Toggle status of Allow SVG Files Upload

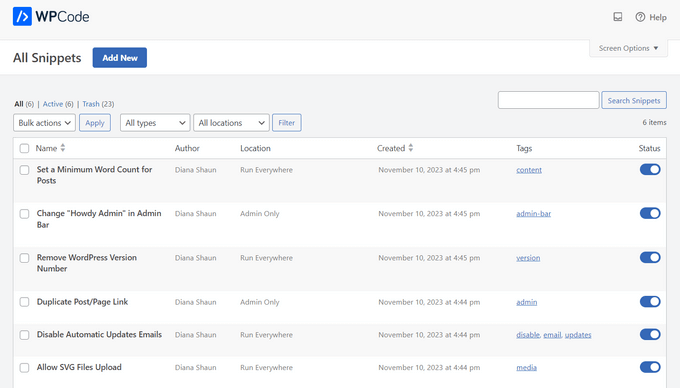tap(650, 367)
